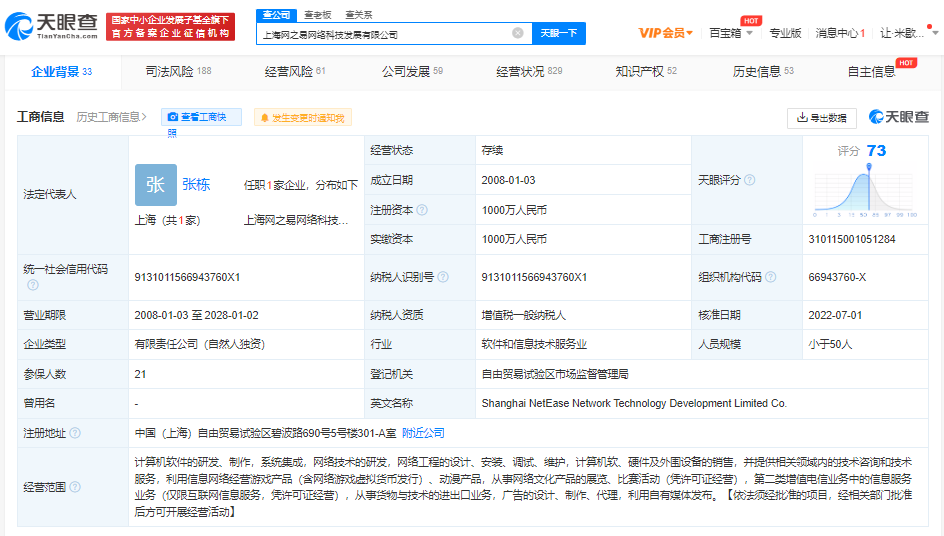Image resolution: width=944 pixels, height=536 pixels.
Task: Click the help icon next to 经营范围
Action: click(74, 487)
